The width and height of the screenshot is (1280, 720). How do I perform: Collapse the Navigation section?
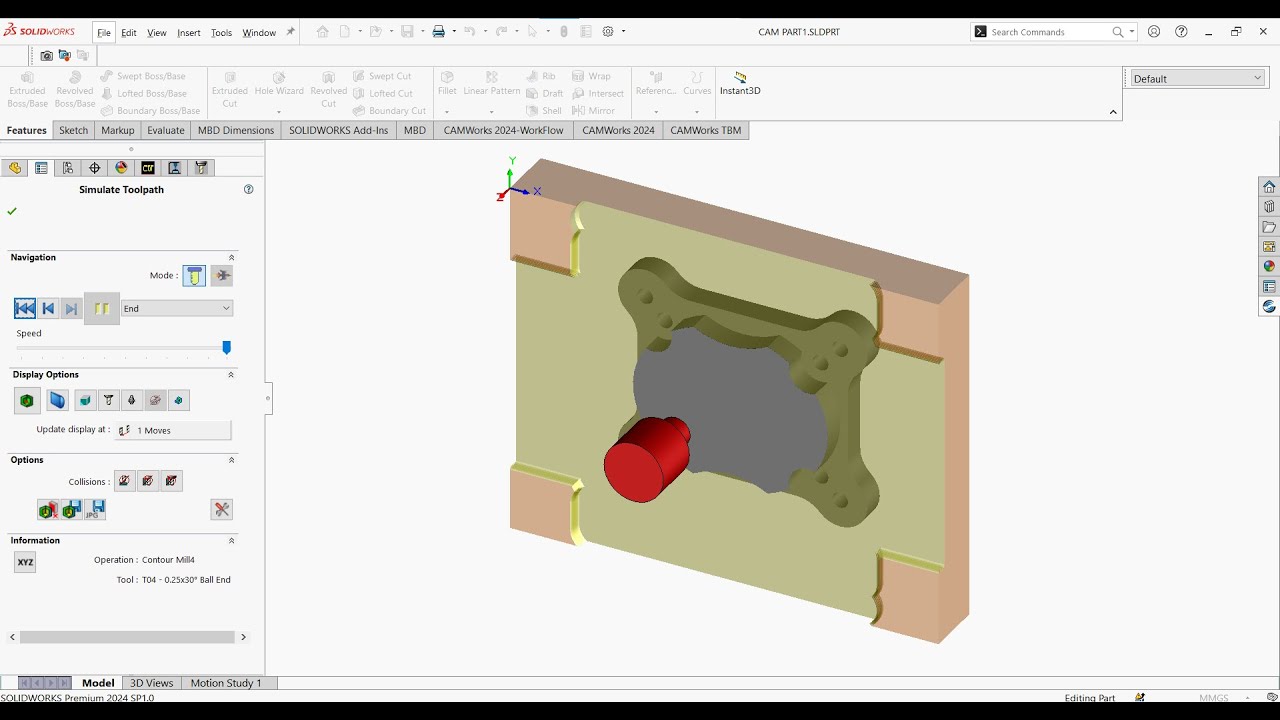point(232,258)
